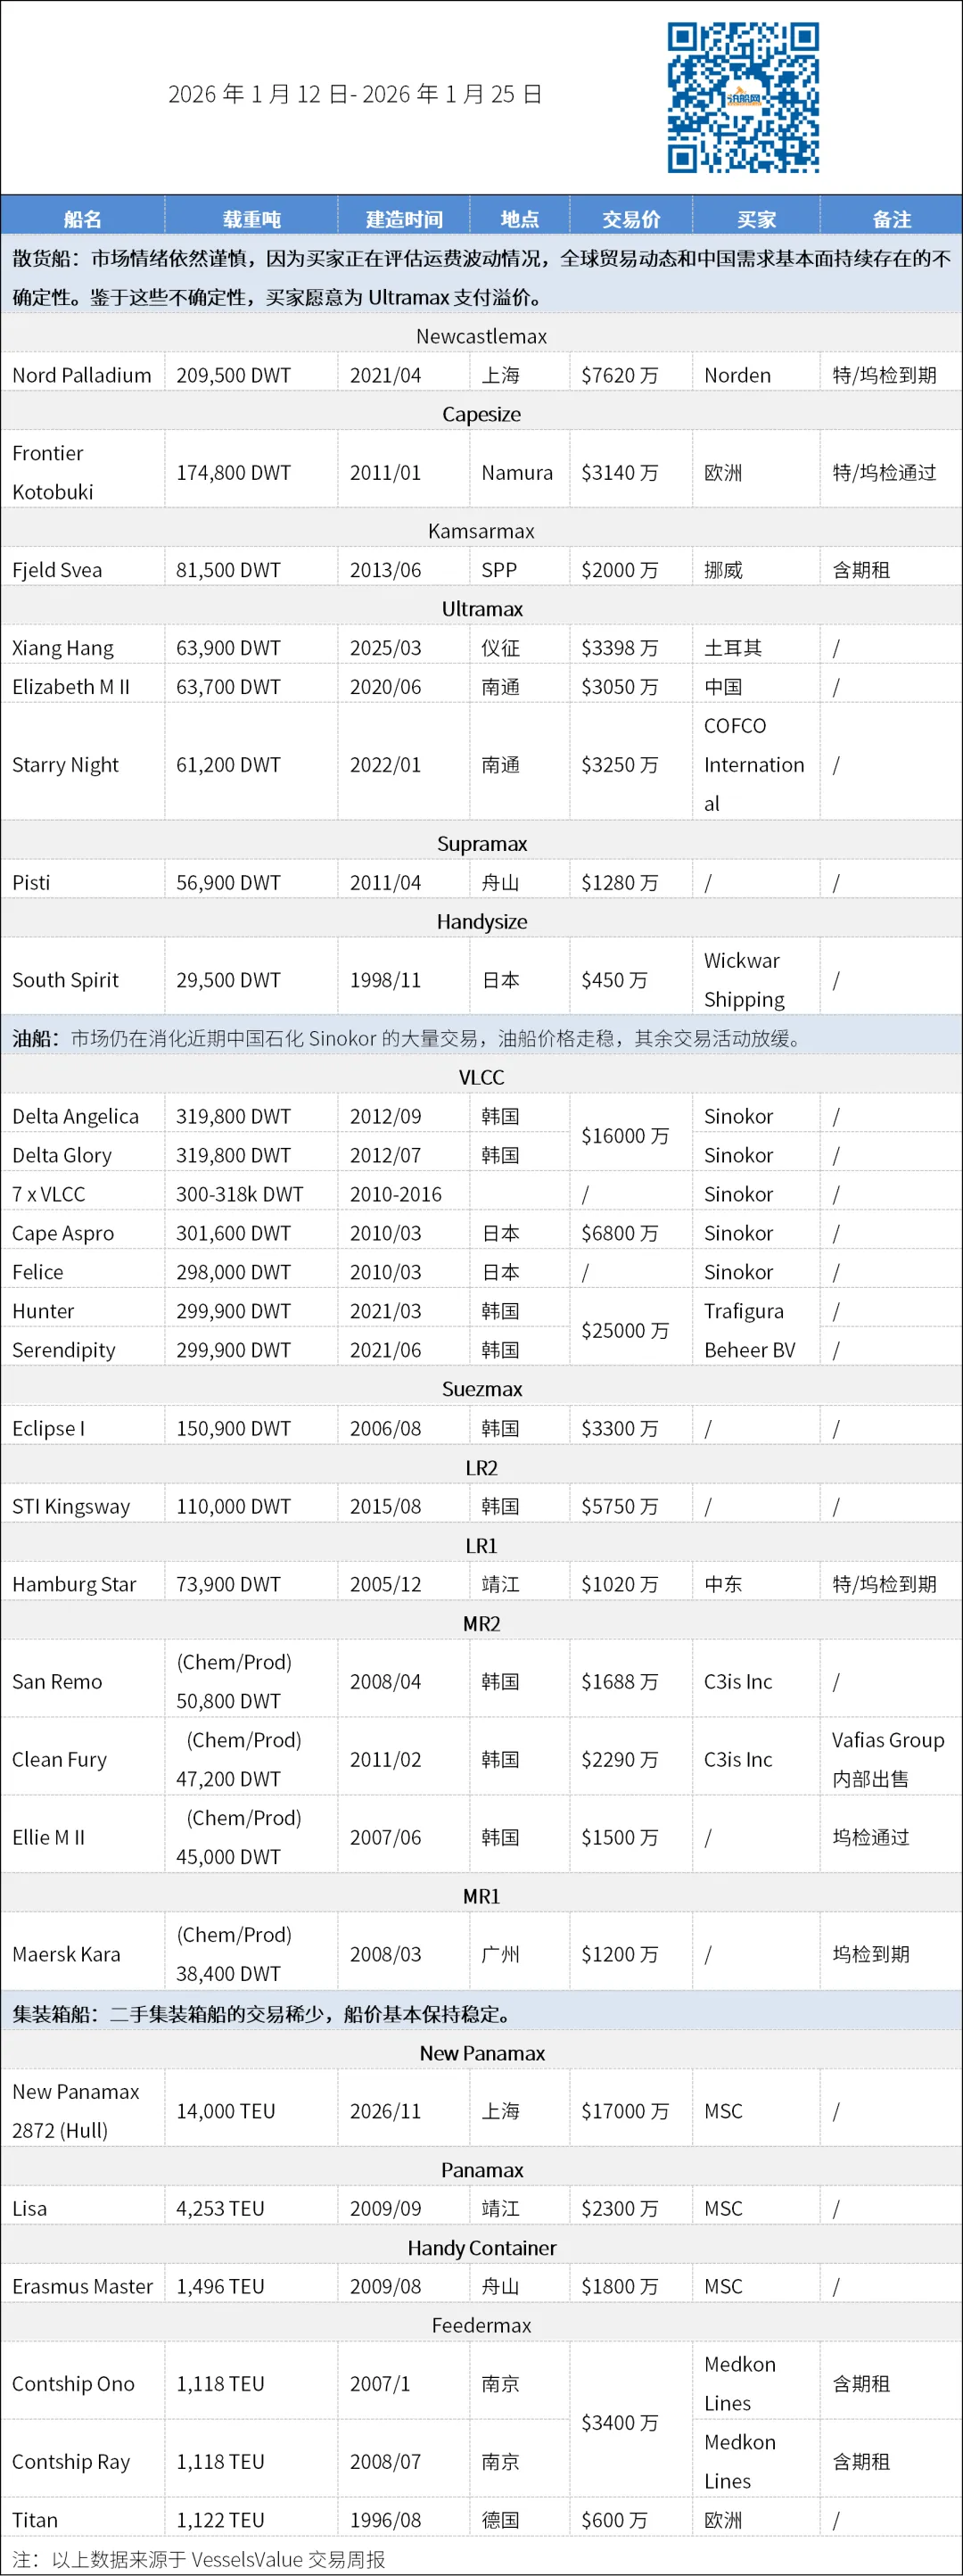Image resolution: width=963 pixels, height=2576 pixels.
Task: Click the 买家 column header
Action: [x=756, y=219]
